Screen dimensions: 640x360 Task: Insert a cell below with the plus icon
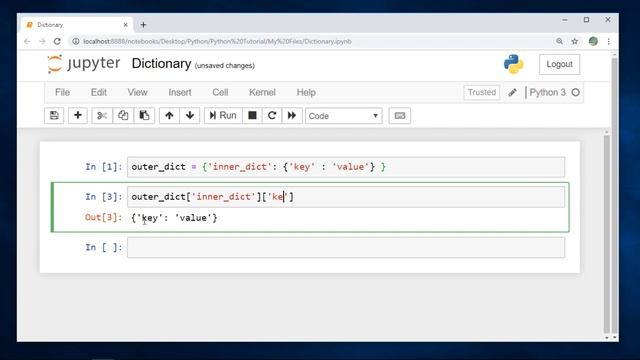[78, 116]
